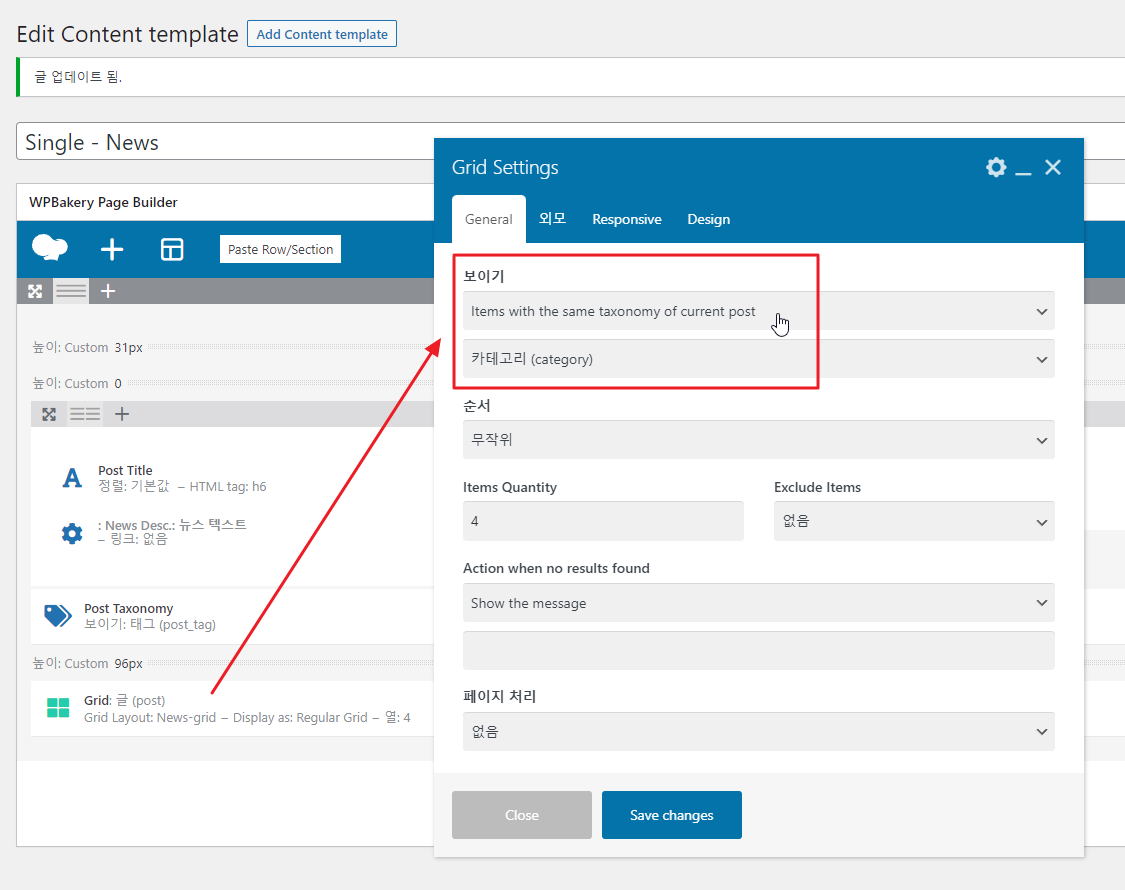Switch to the 외모 tab
Viewport: 1125px width, 890px height.
click(552, 219)
